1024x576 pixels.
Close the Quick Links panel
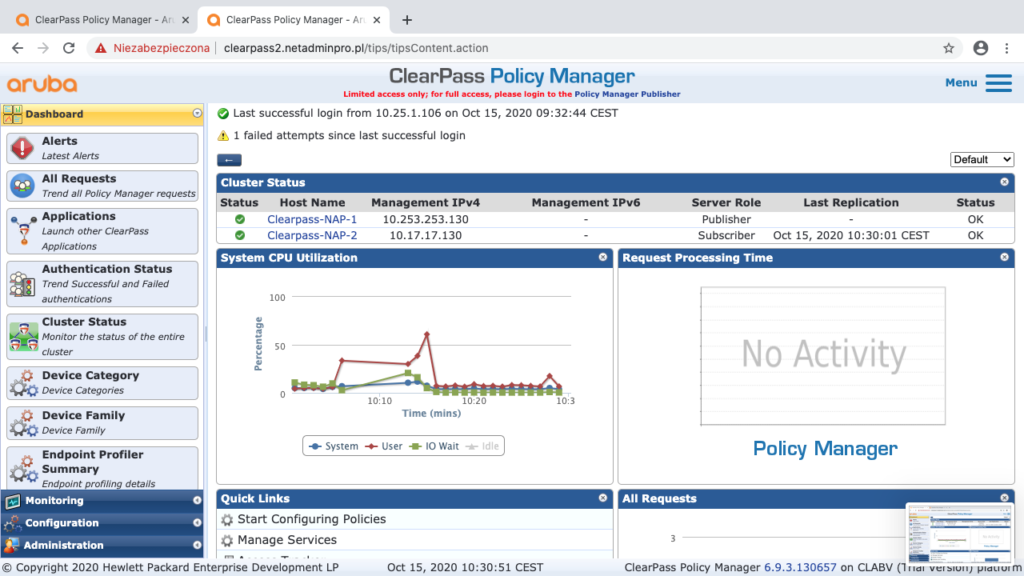tap(603, 498)
